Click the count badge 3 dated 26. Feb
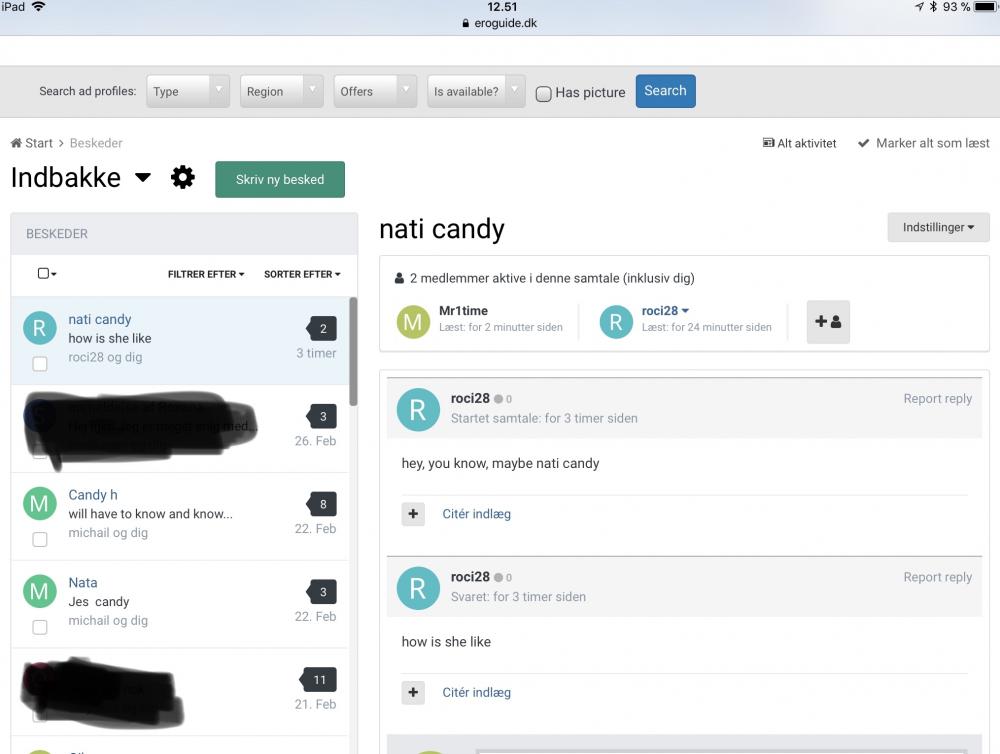 [x=322, y=417]
